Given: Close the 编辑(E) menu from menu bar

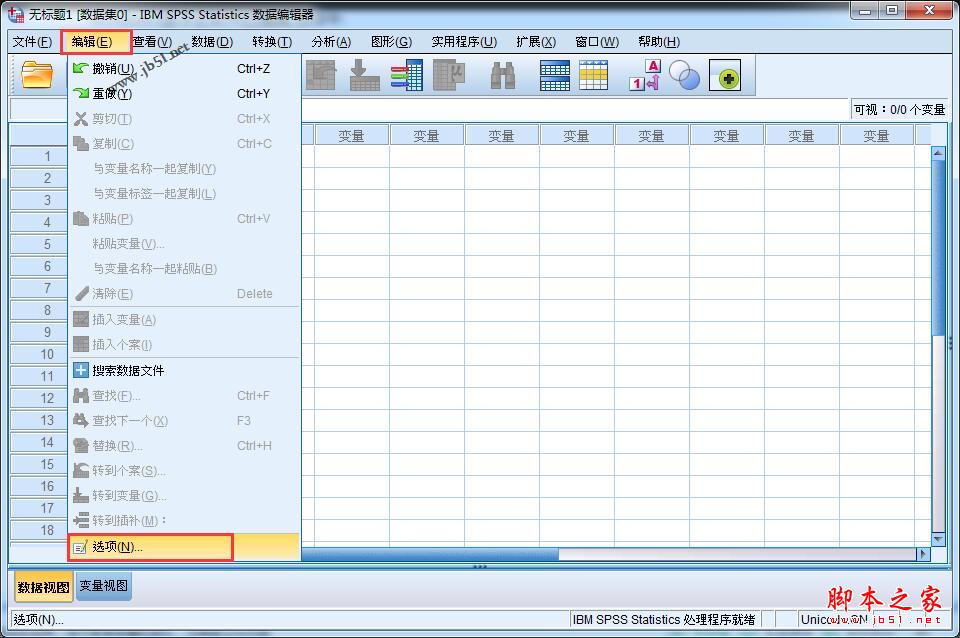Looking at the screenshot, I should coord(92,42).
